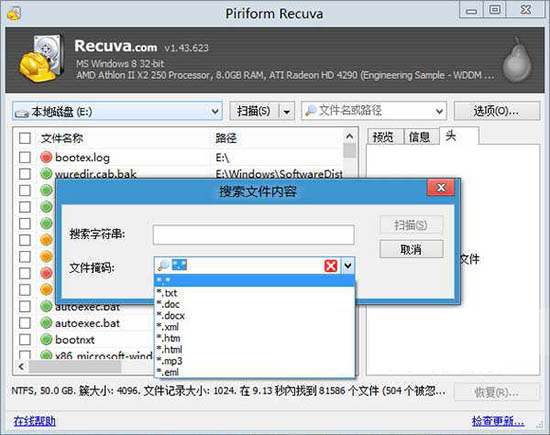Check the box for bootnxt
Viewport: 550px width, 435px height.
click(x=25, y=339)
